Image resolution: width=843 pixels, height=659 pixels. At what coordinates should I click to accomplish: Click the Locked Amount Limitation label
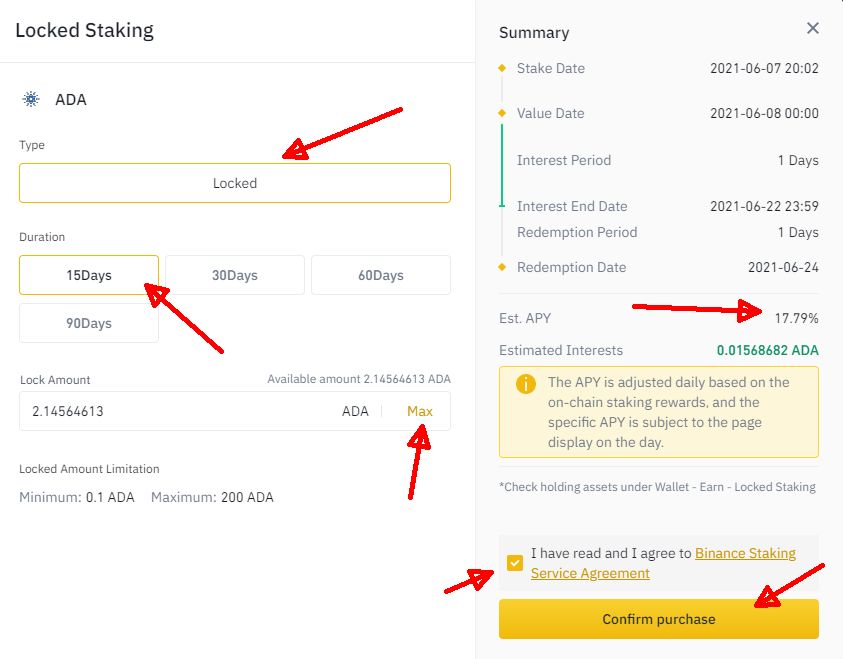pos(89,469)
